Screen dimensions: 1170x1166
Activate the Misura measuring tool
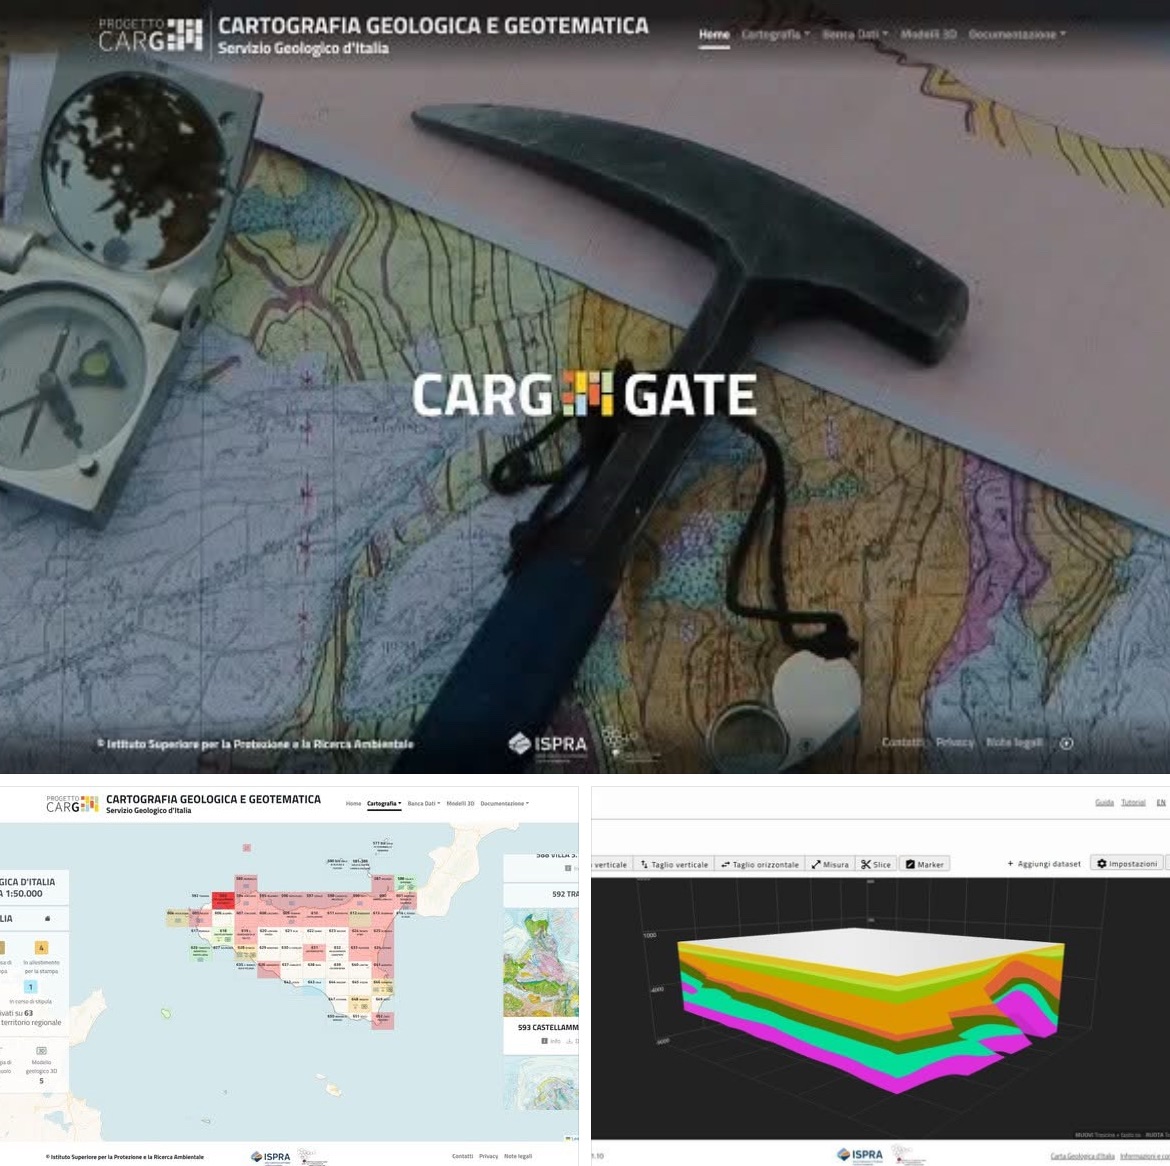[830, 865]
